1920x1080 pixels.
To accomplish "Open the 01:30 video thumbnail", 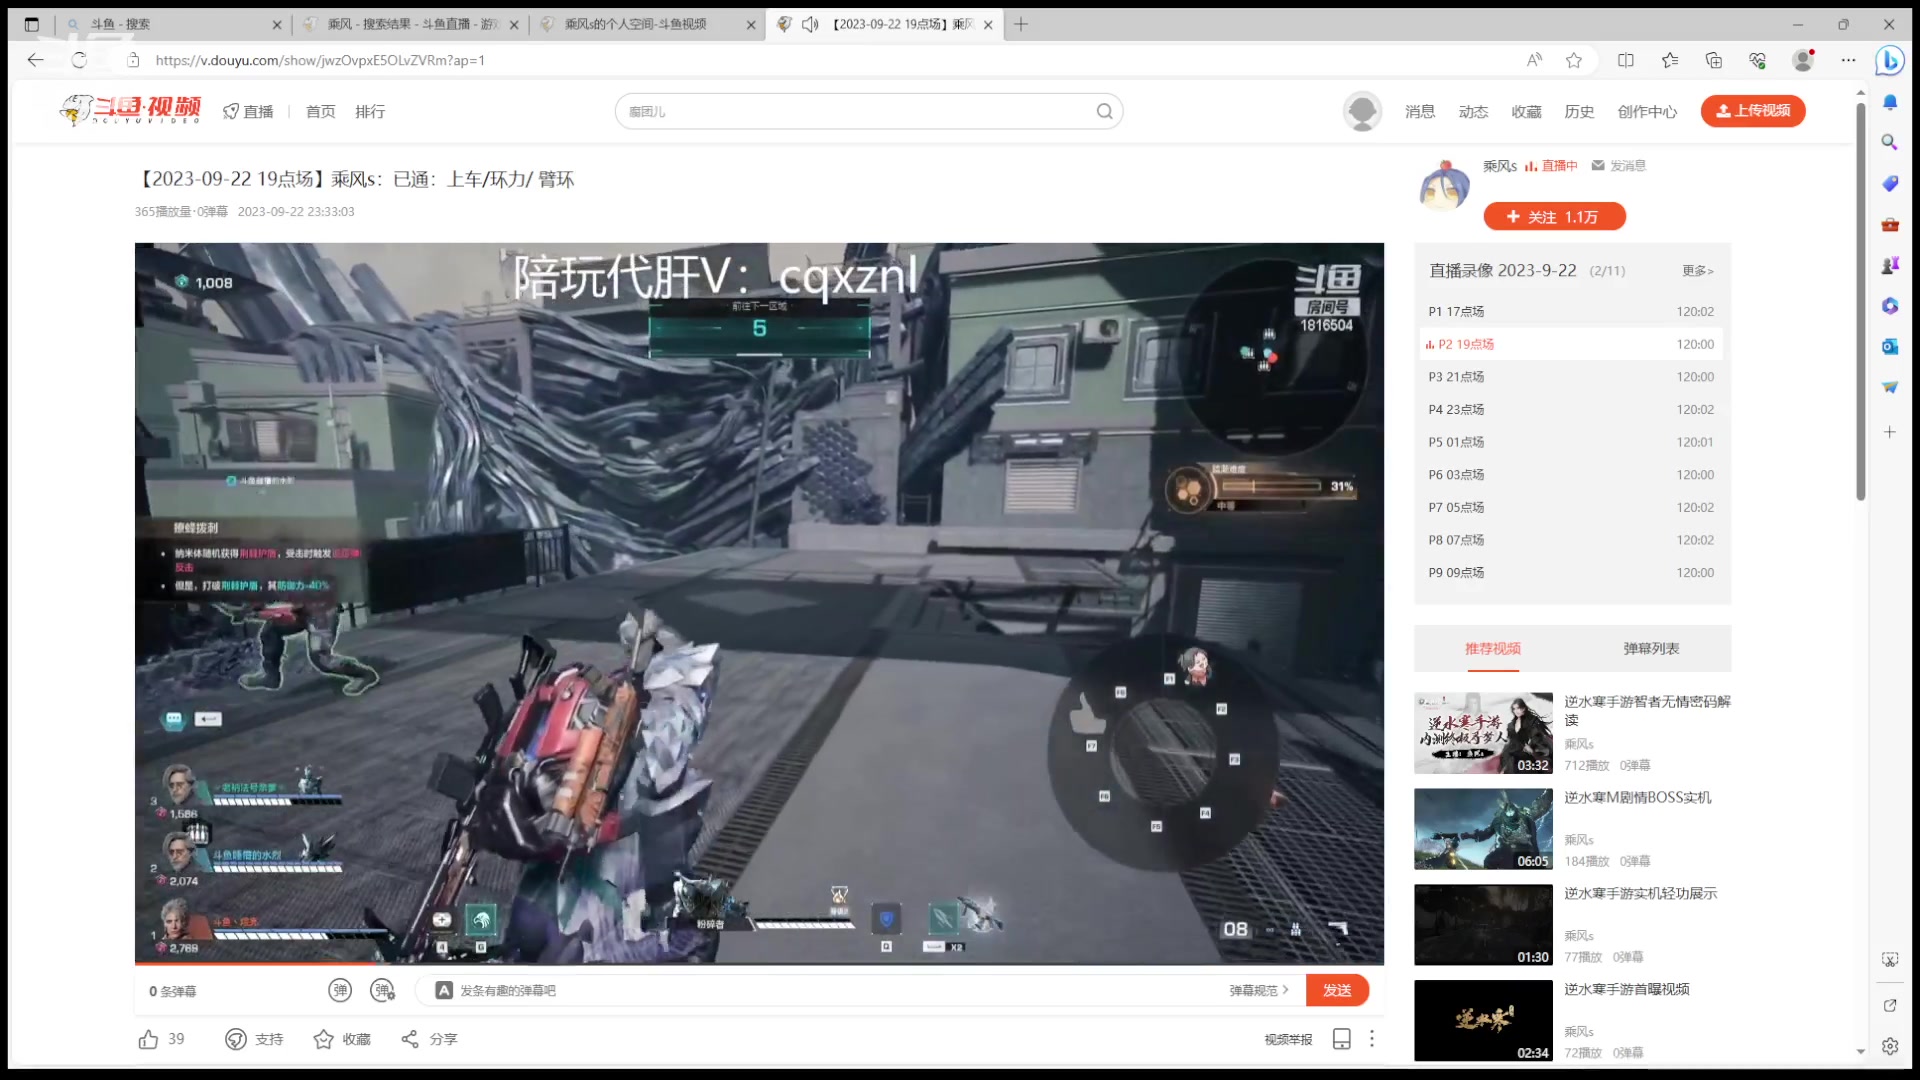I will 1483,925.
